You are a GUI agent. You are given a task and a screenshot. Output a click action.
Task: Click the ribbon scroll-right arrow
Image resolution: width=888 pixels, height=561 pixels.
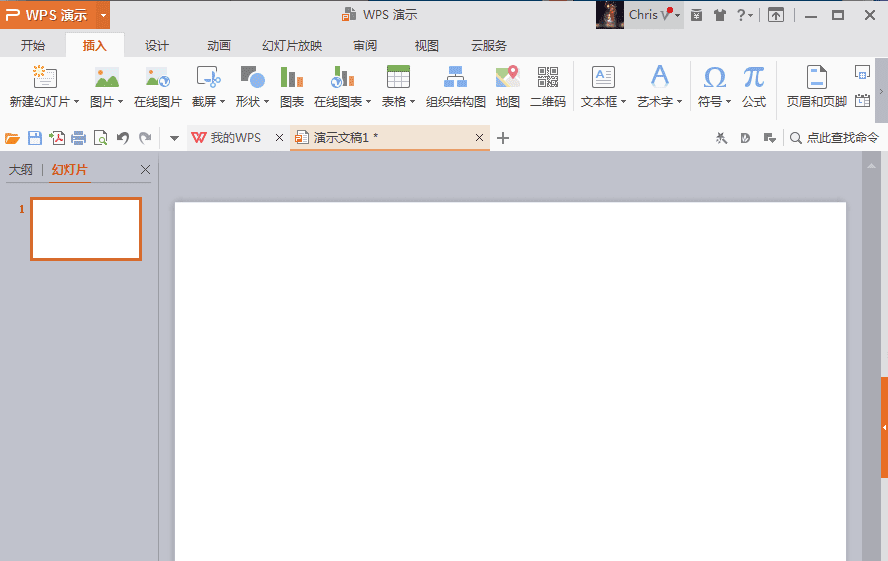point(881,91)
